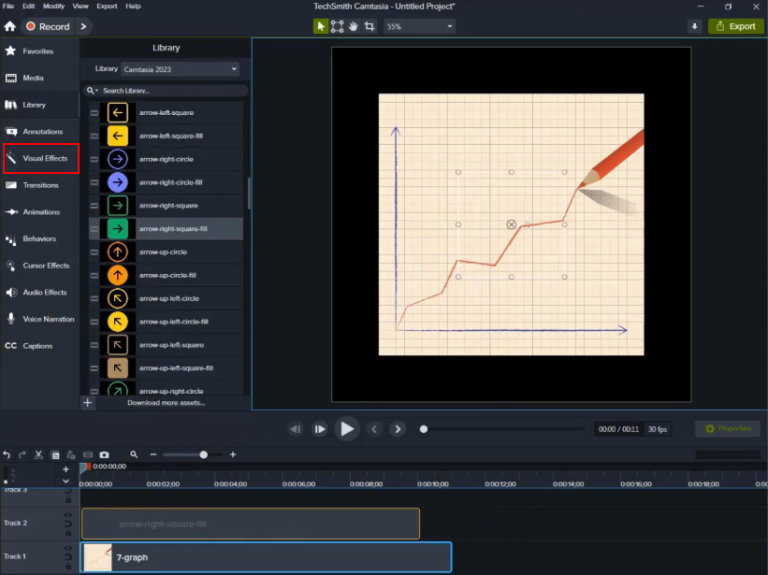768x575 pixels.
Task: Toggle Track 3 lock icon
Action: click(x=68, y=500)
